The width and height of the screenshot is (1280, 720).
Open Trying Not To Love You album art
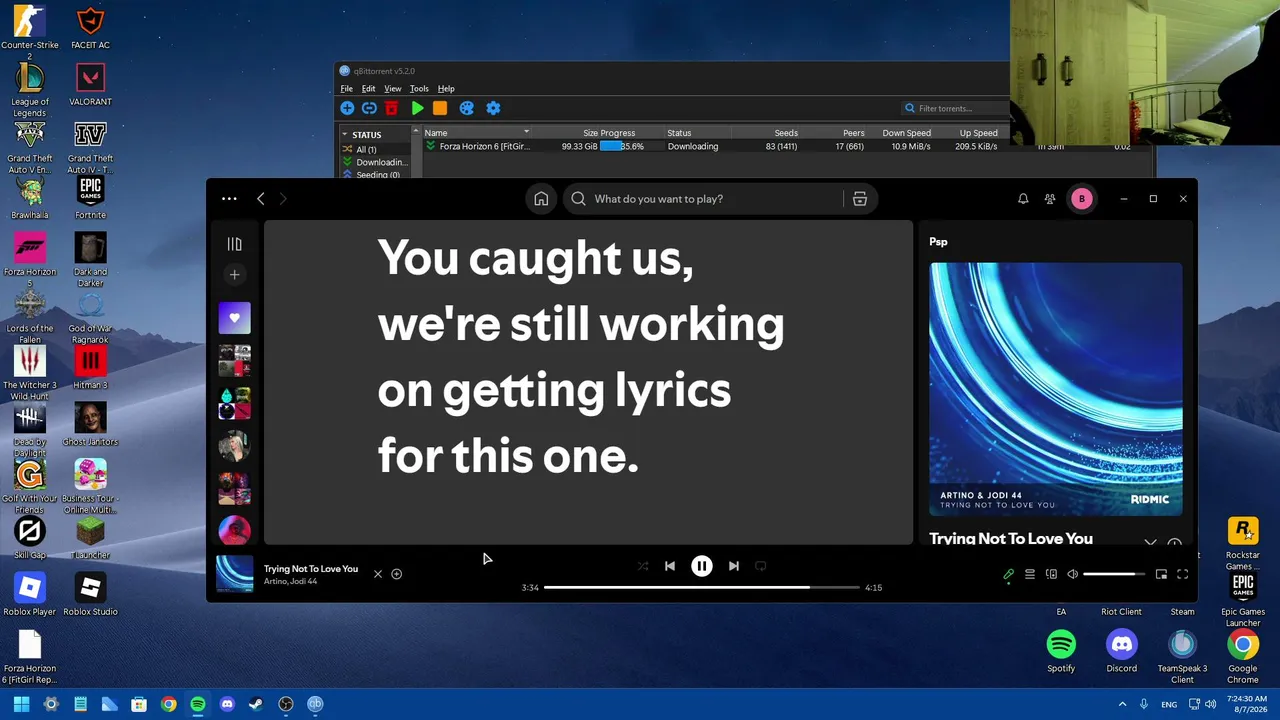tap(1056, 389)
